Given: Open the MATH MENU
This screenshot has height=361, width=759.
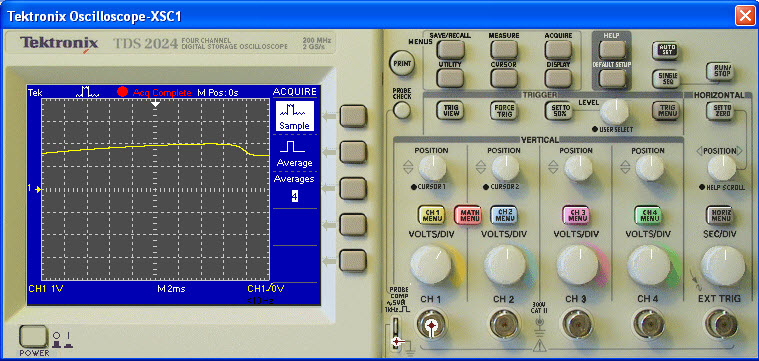Looking at the screenshot, I should point(468,215).
